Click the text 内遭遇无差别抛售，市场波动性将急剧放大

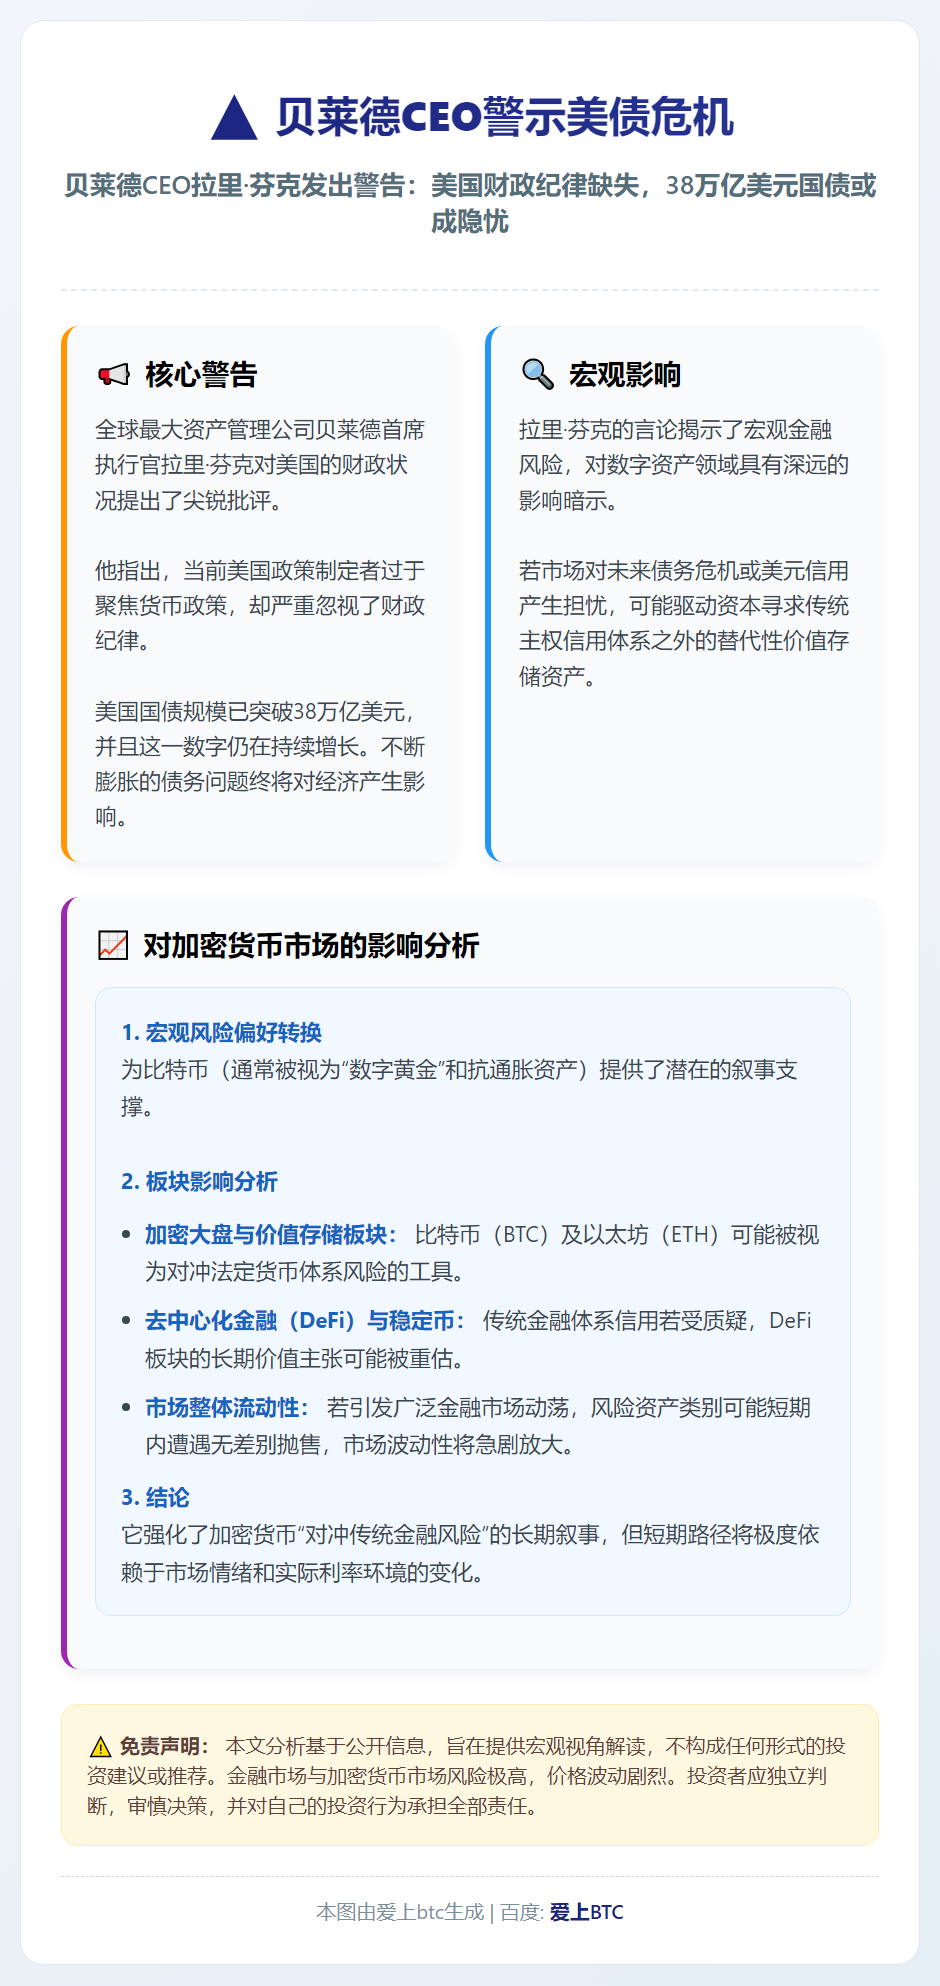click(360, 1445)
